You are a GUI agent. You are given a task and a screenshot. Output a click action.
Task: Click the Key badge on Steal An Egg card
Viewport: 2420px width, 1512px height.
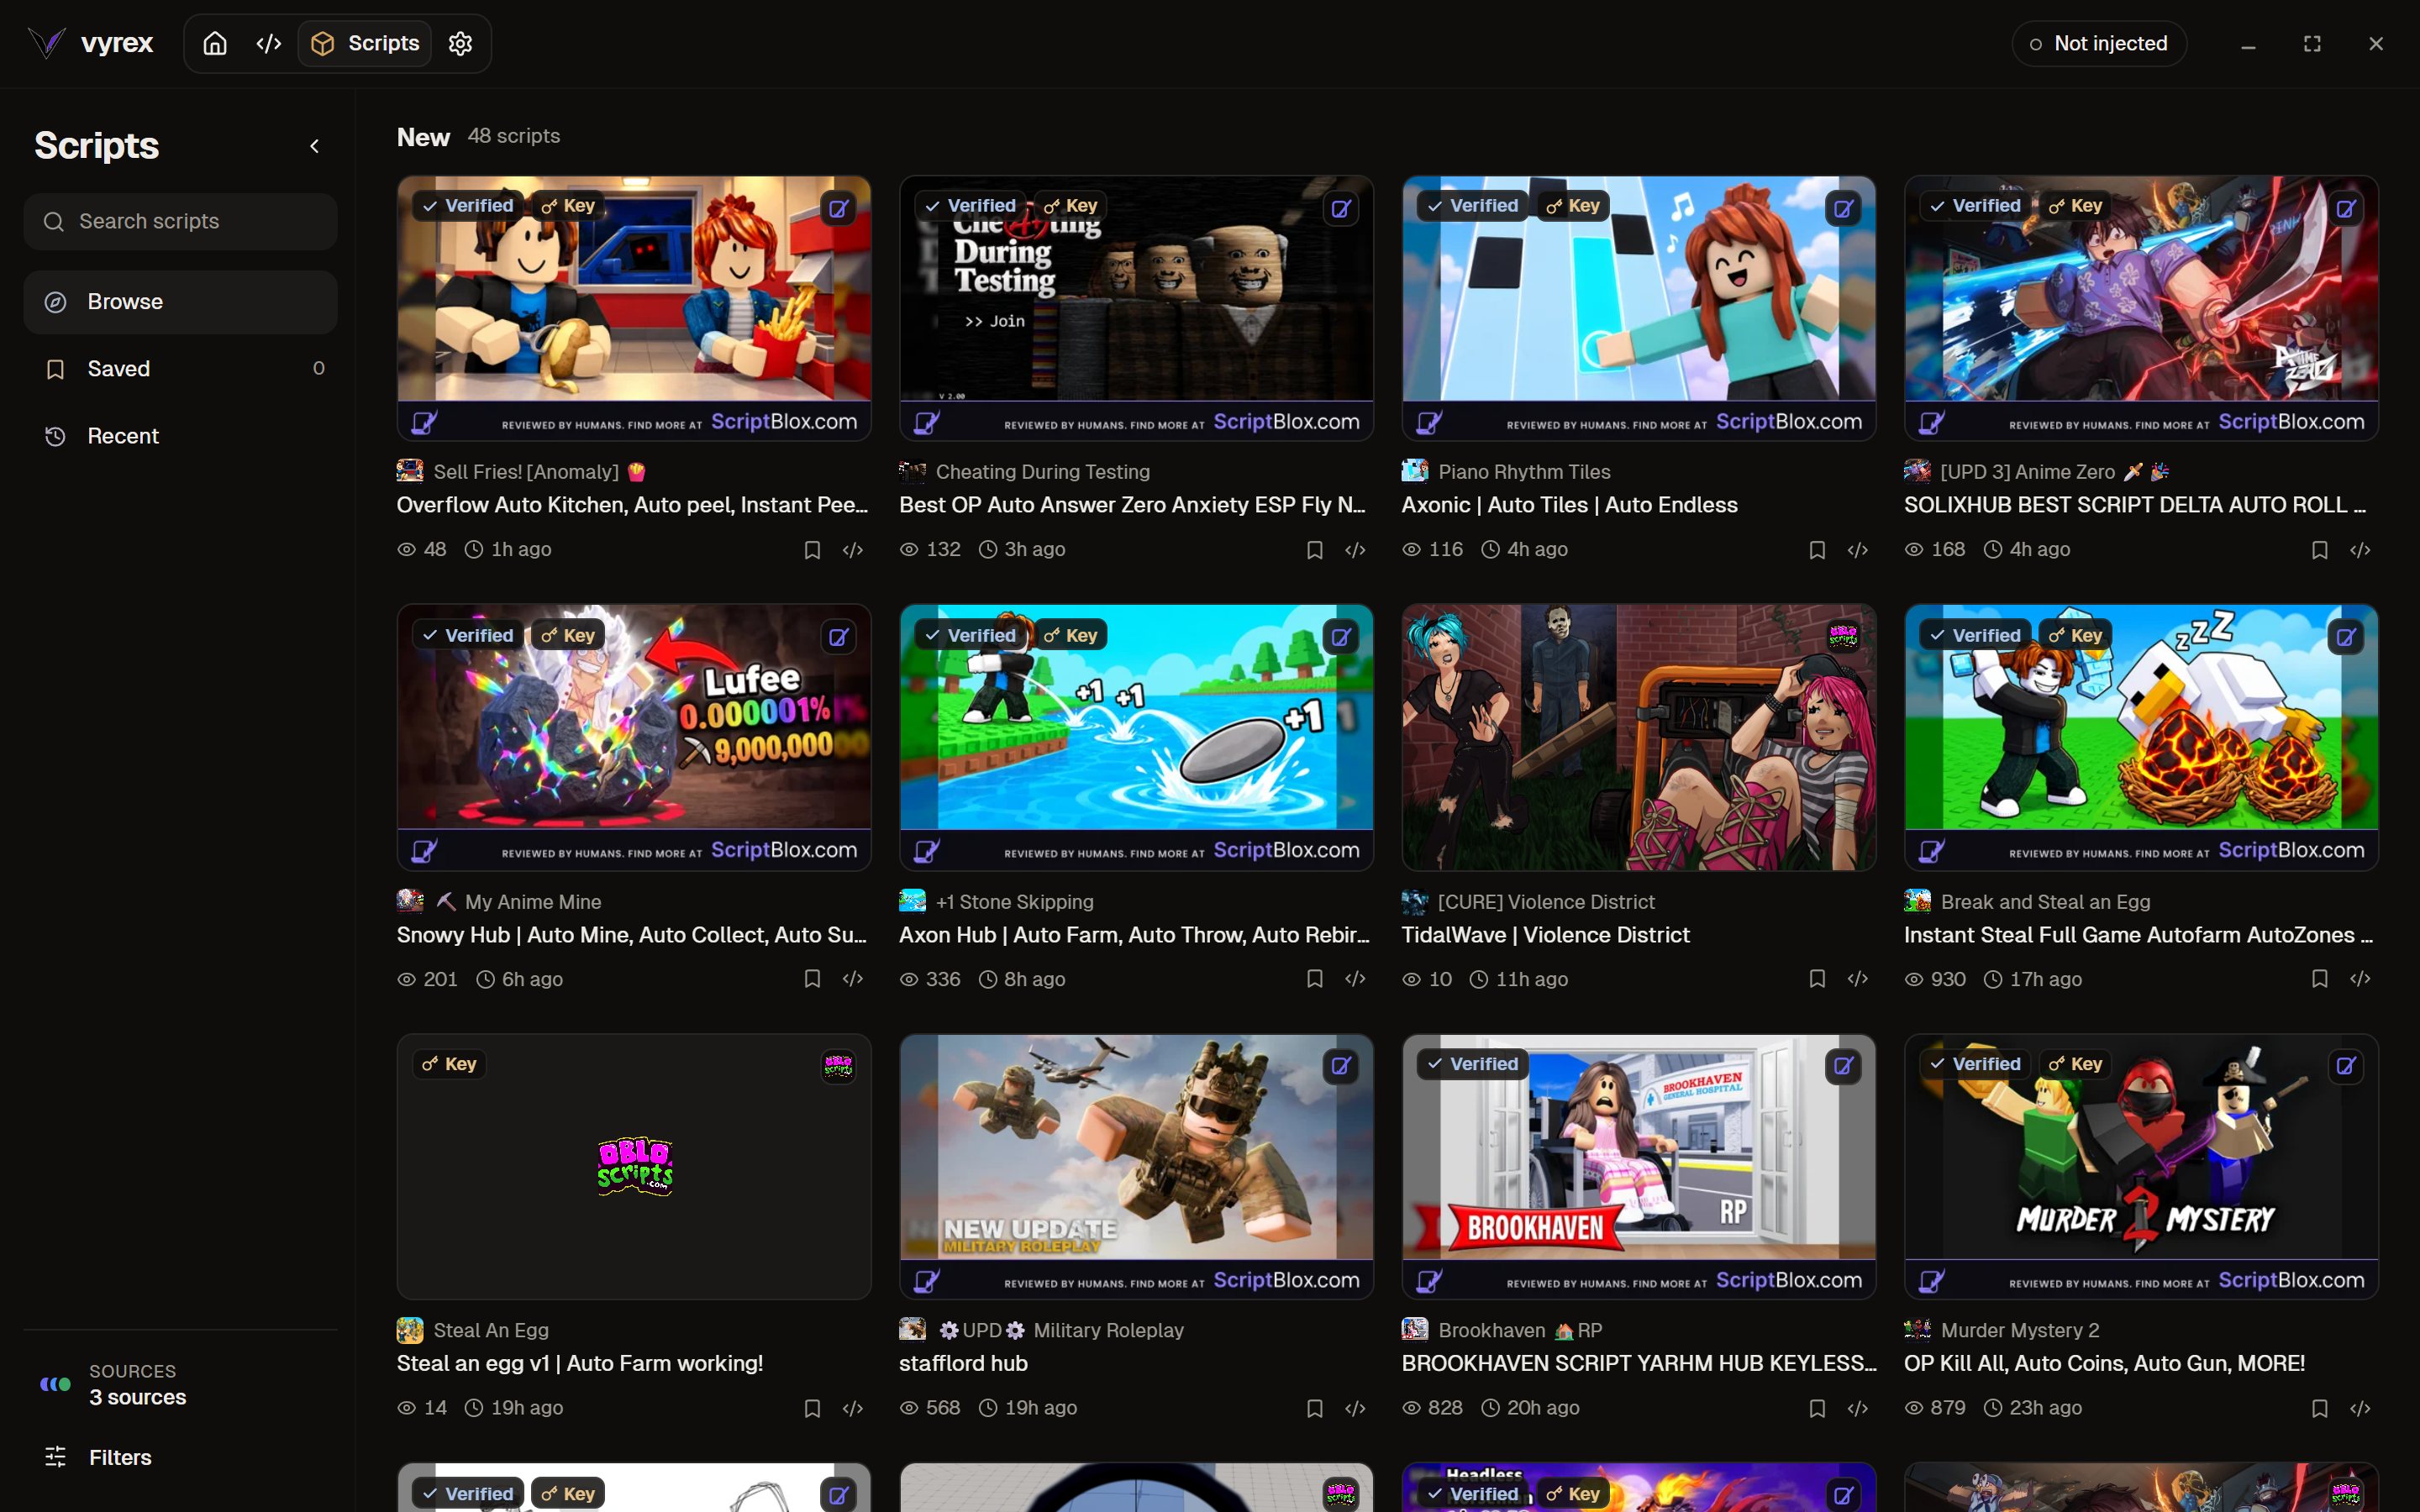coord(449,1064)
